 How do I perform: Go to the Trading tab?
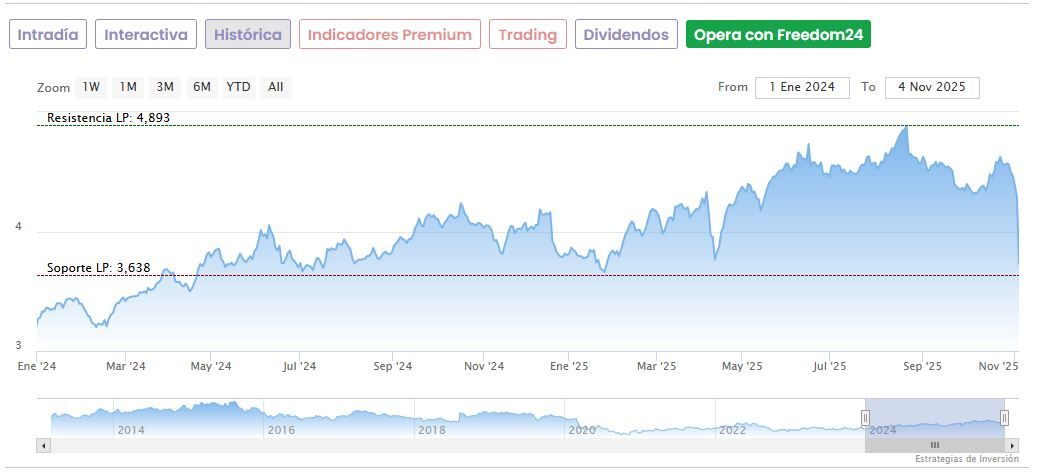[527, 35]
